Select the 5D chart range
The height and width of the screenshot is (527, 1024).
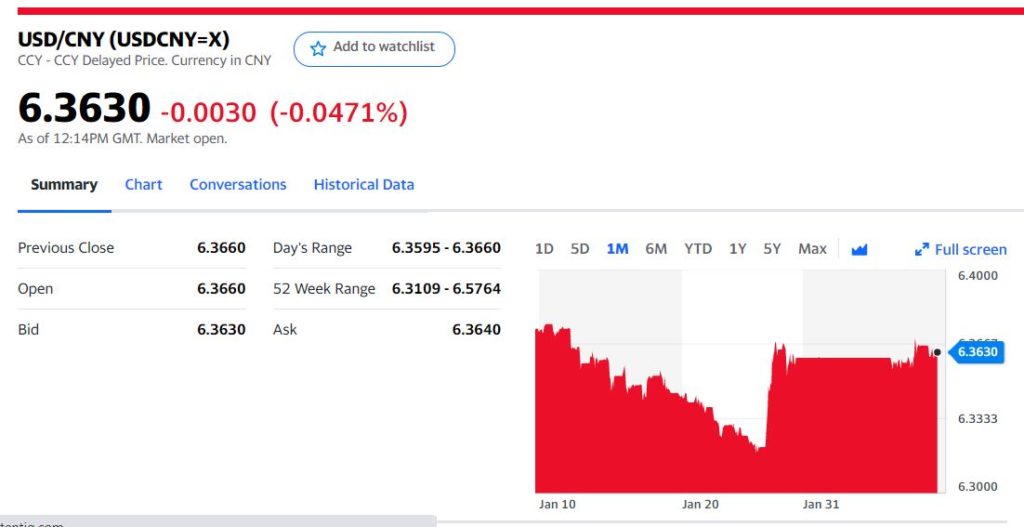point(580,249)
